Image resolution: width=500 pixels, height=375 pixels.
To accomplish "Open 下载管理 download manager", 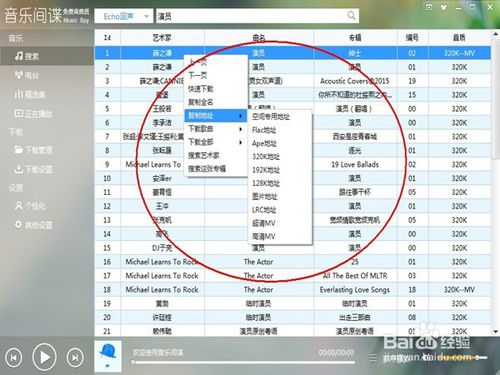I will click(33, 150).
